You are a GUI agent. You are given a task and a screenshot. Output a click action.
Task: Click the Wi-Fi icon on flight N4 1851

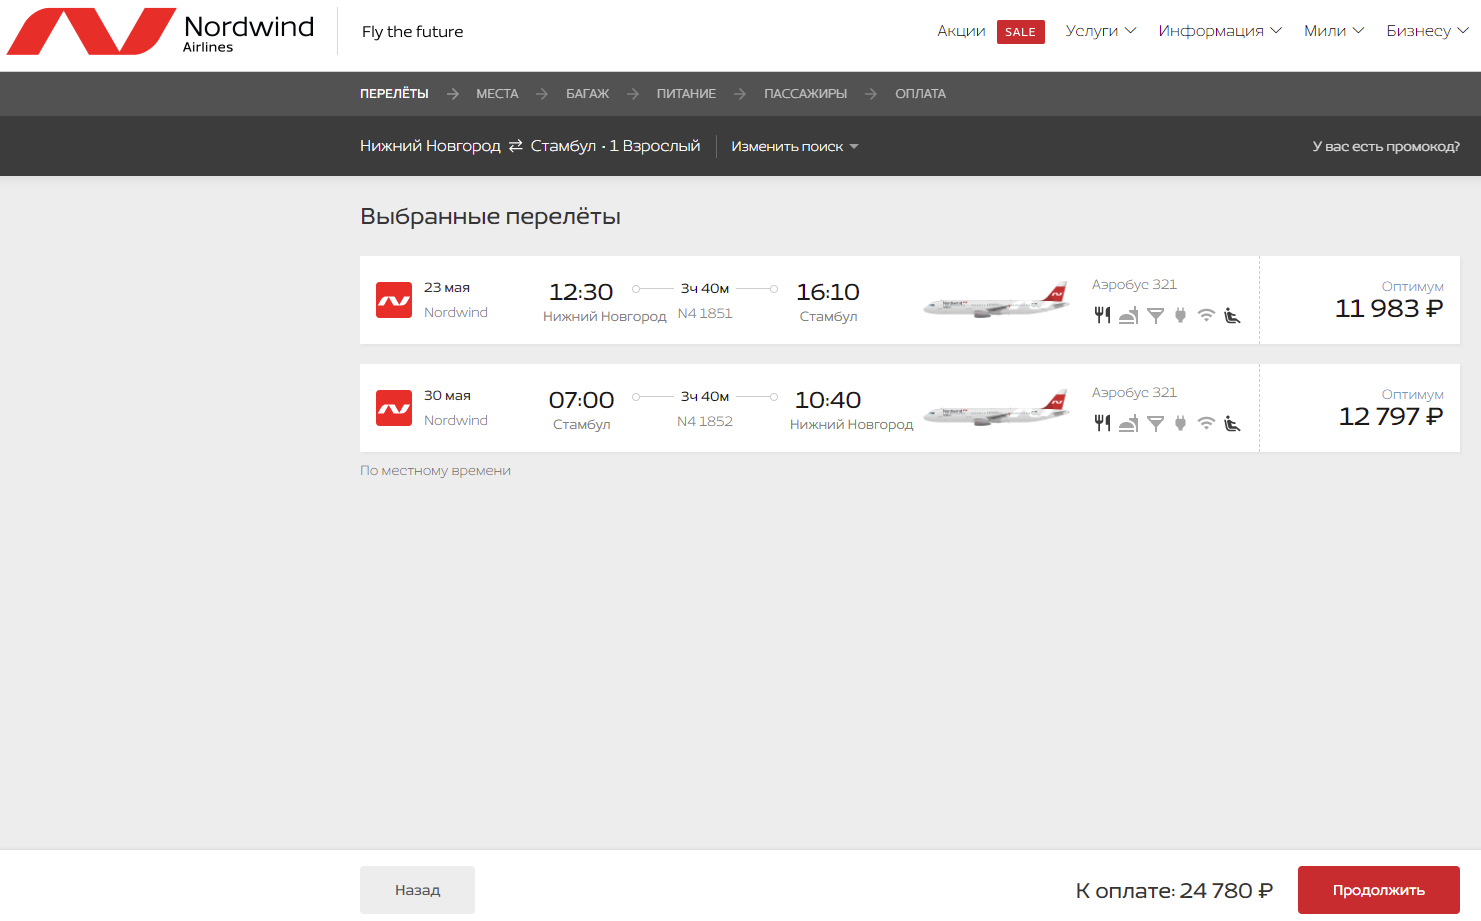point(1206,315)
